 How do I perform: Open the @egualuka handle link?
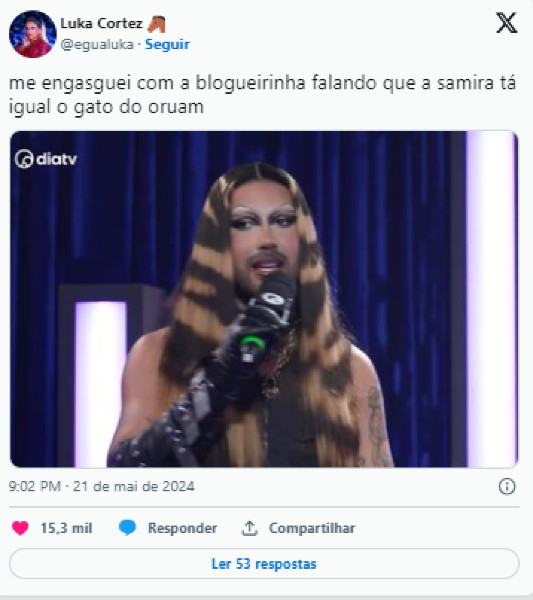click(97, 44)
